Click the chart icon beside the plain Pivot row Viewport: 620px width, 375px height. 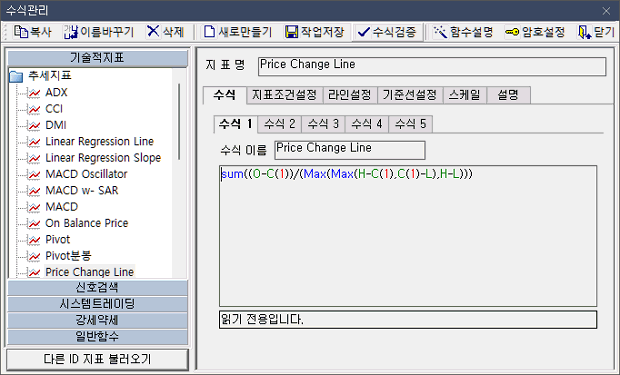(34, 240)
